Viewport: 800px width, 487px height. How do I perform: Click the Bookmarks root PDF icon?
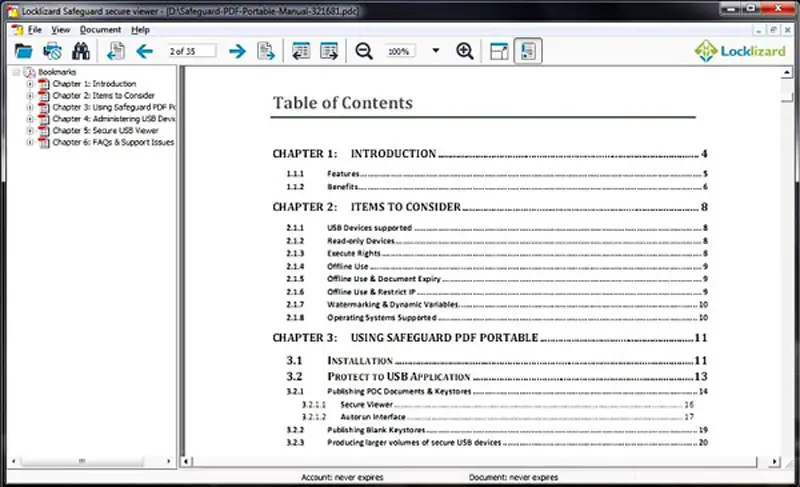tap(30, 72)
